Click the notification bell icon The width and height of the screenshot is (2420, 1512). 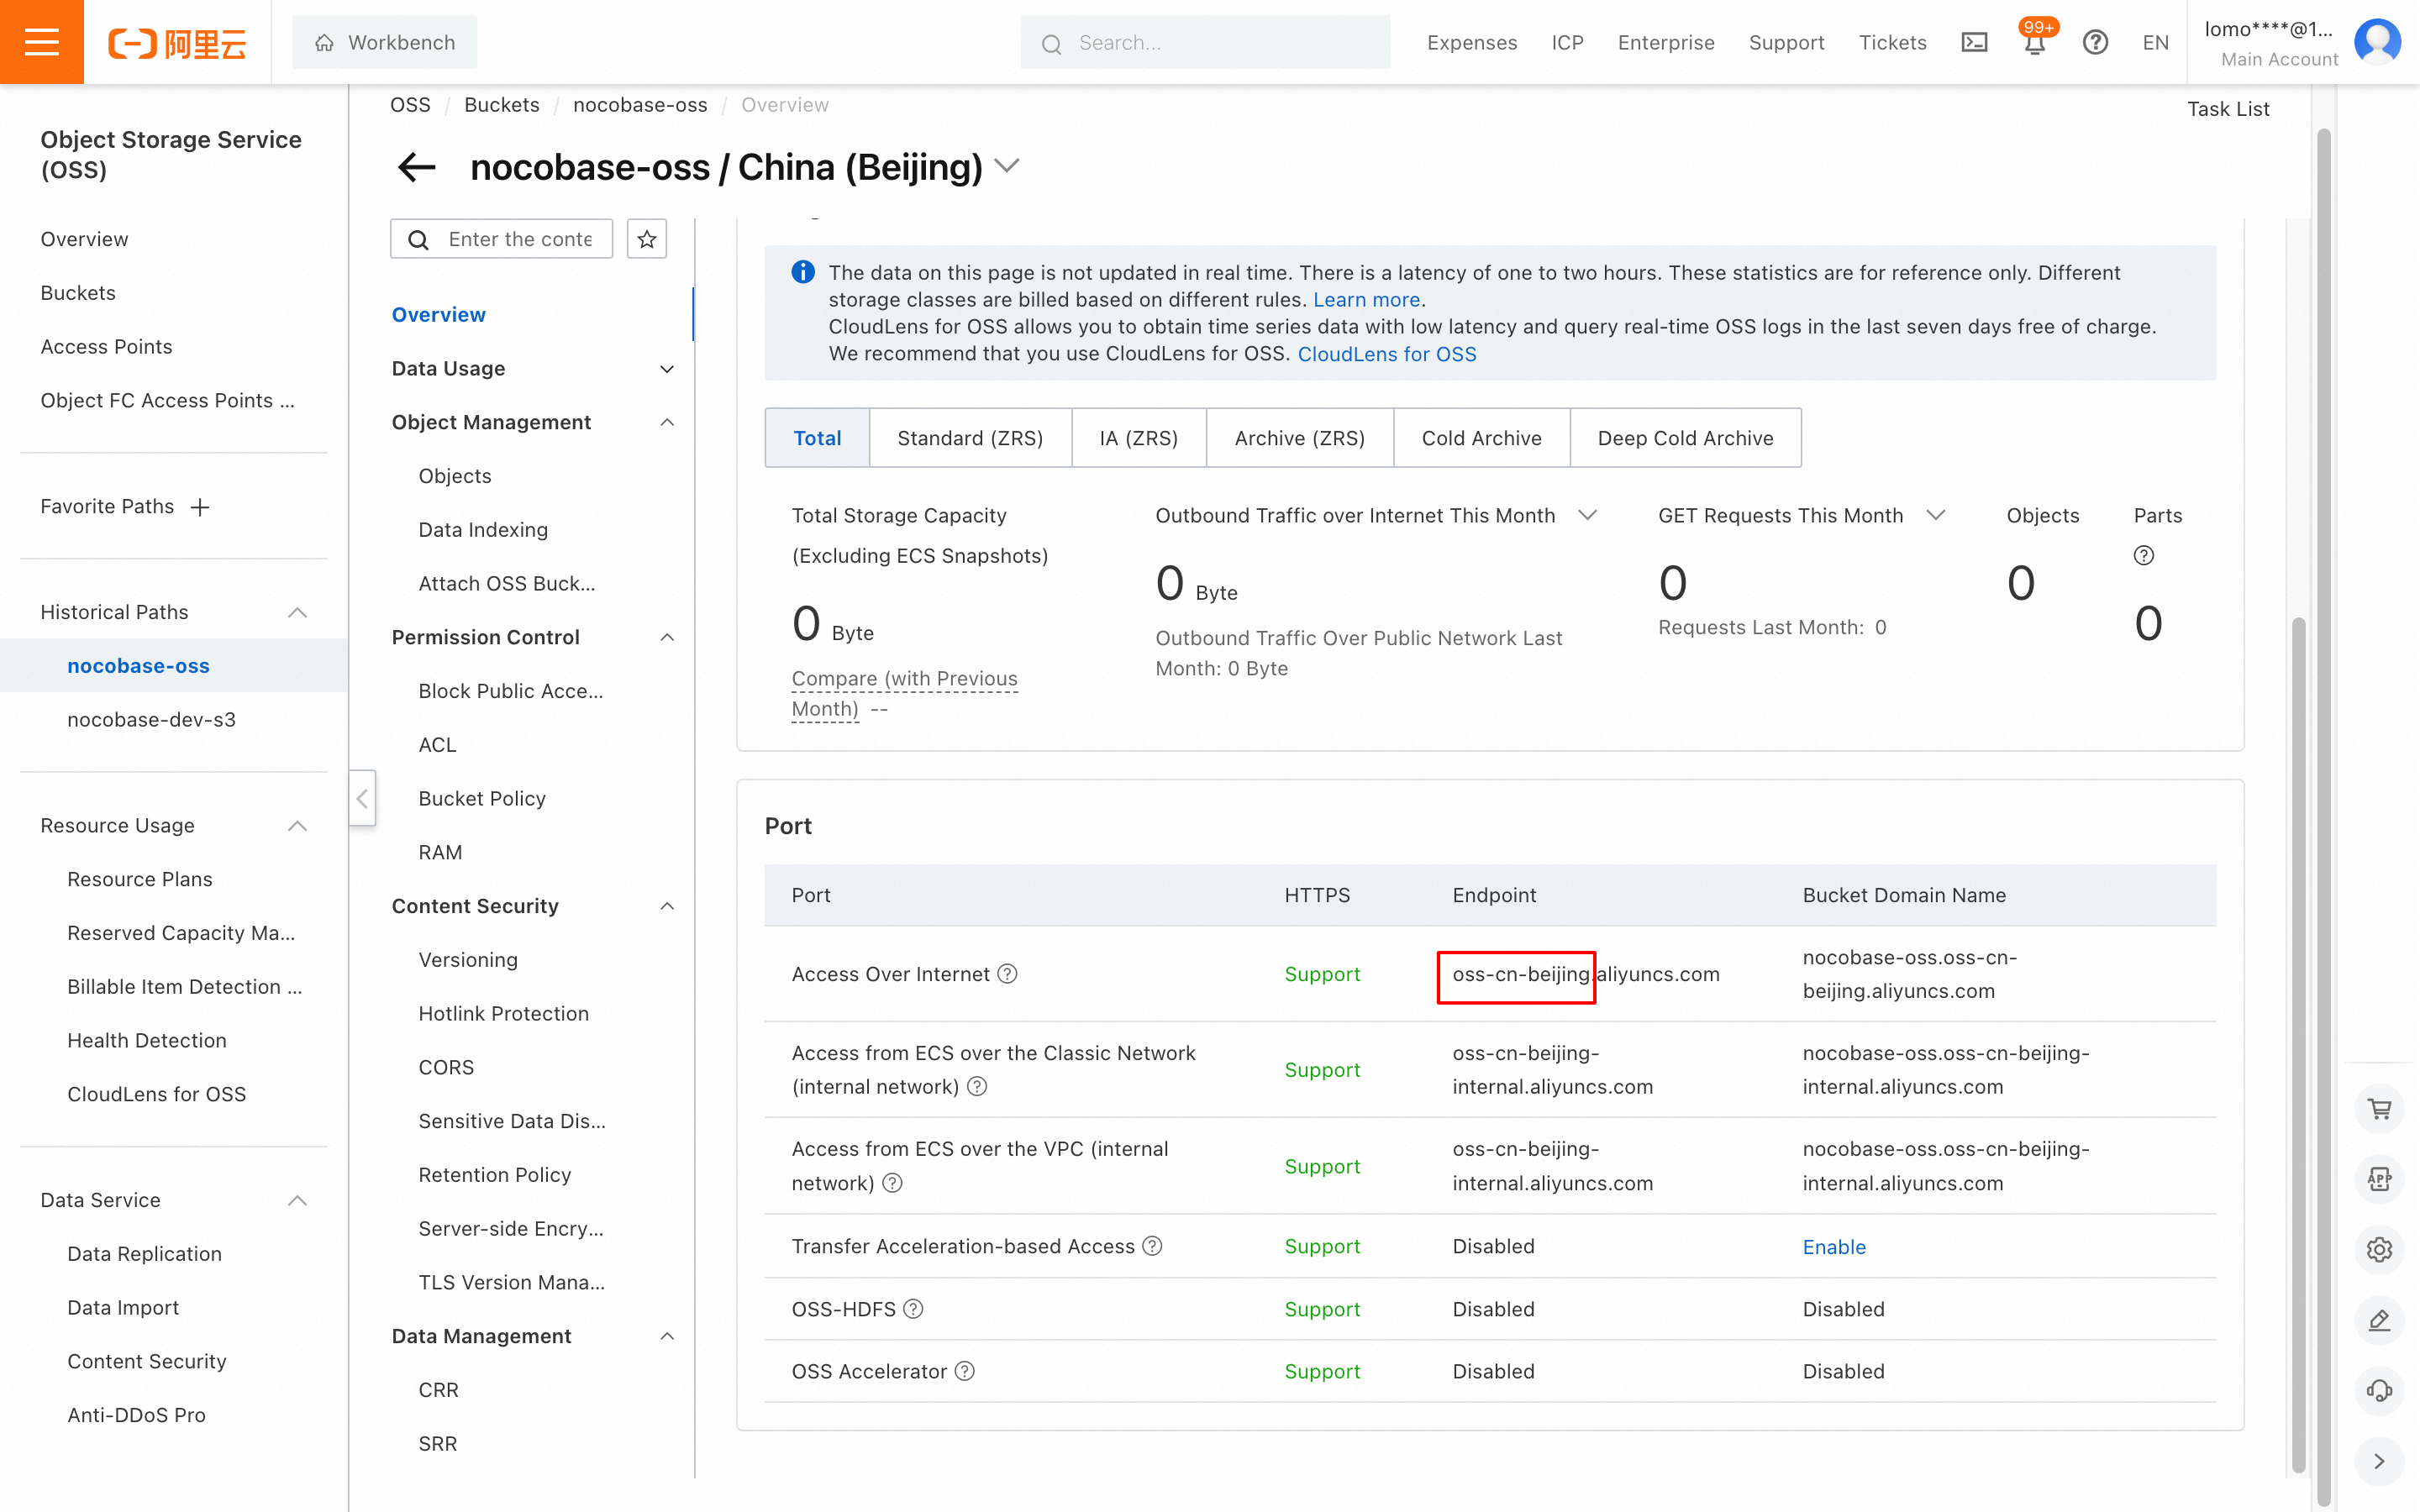point(2034,44)
